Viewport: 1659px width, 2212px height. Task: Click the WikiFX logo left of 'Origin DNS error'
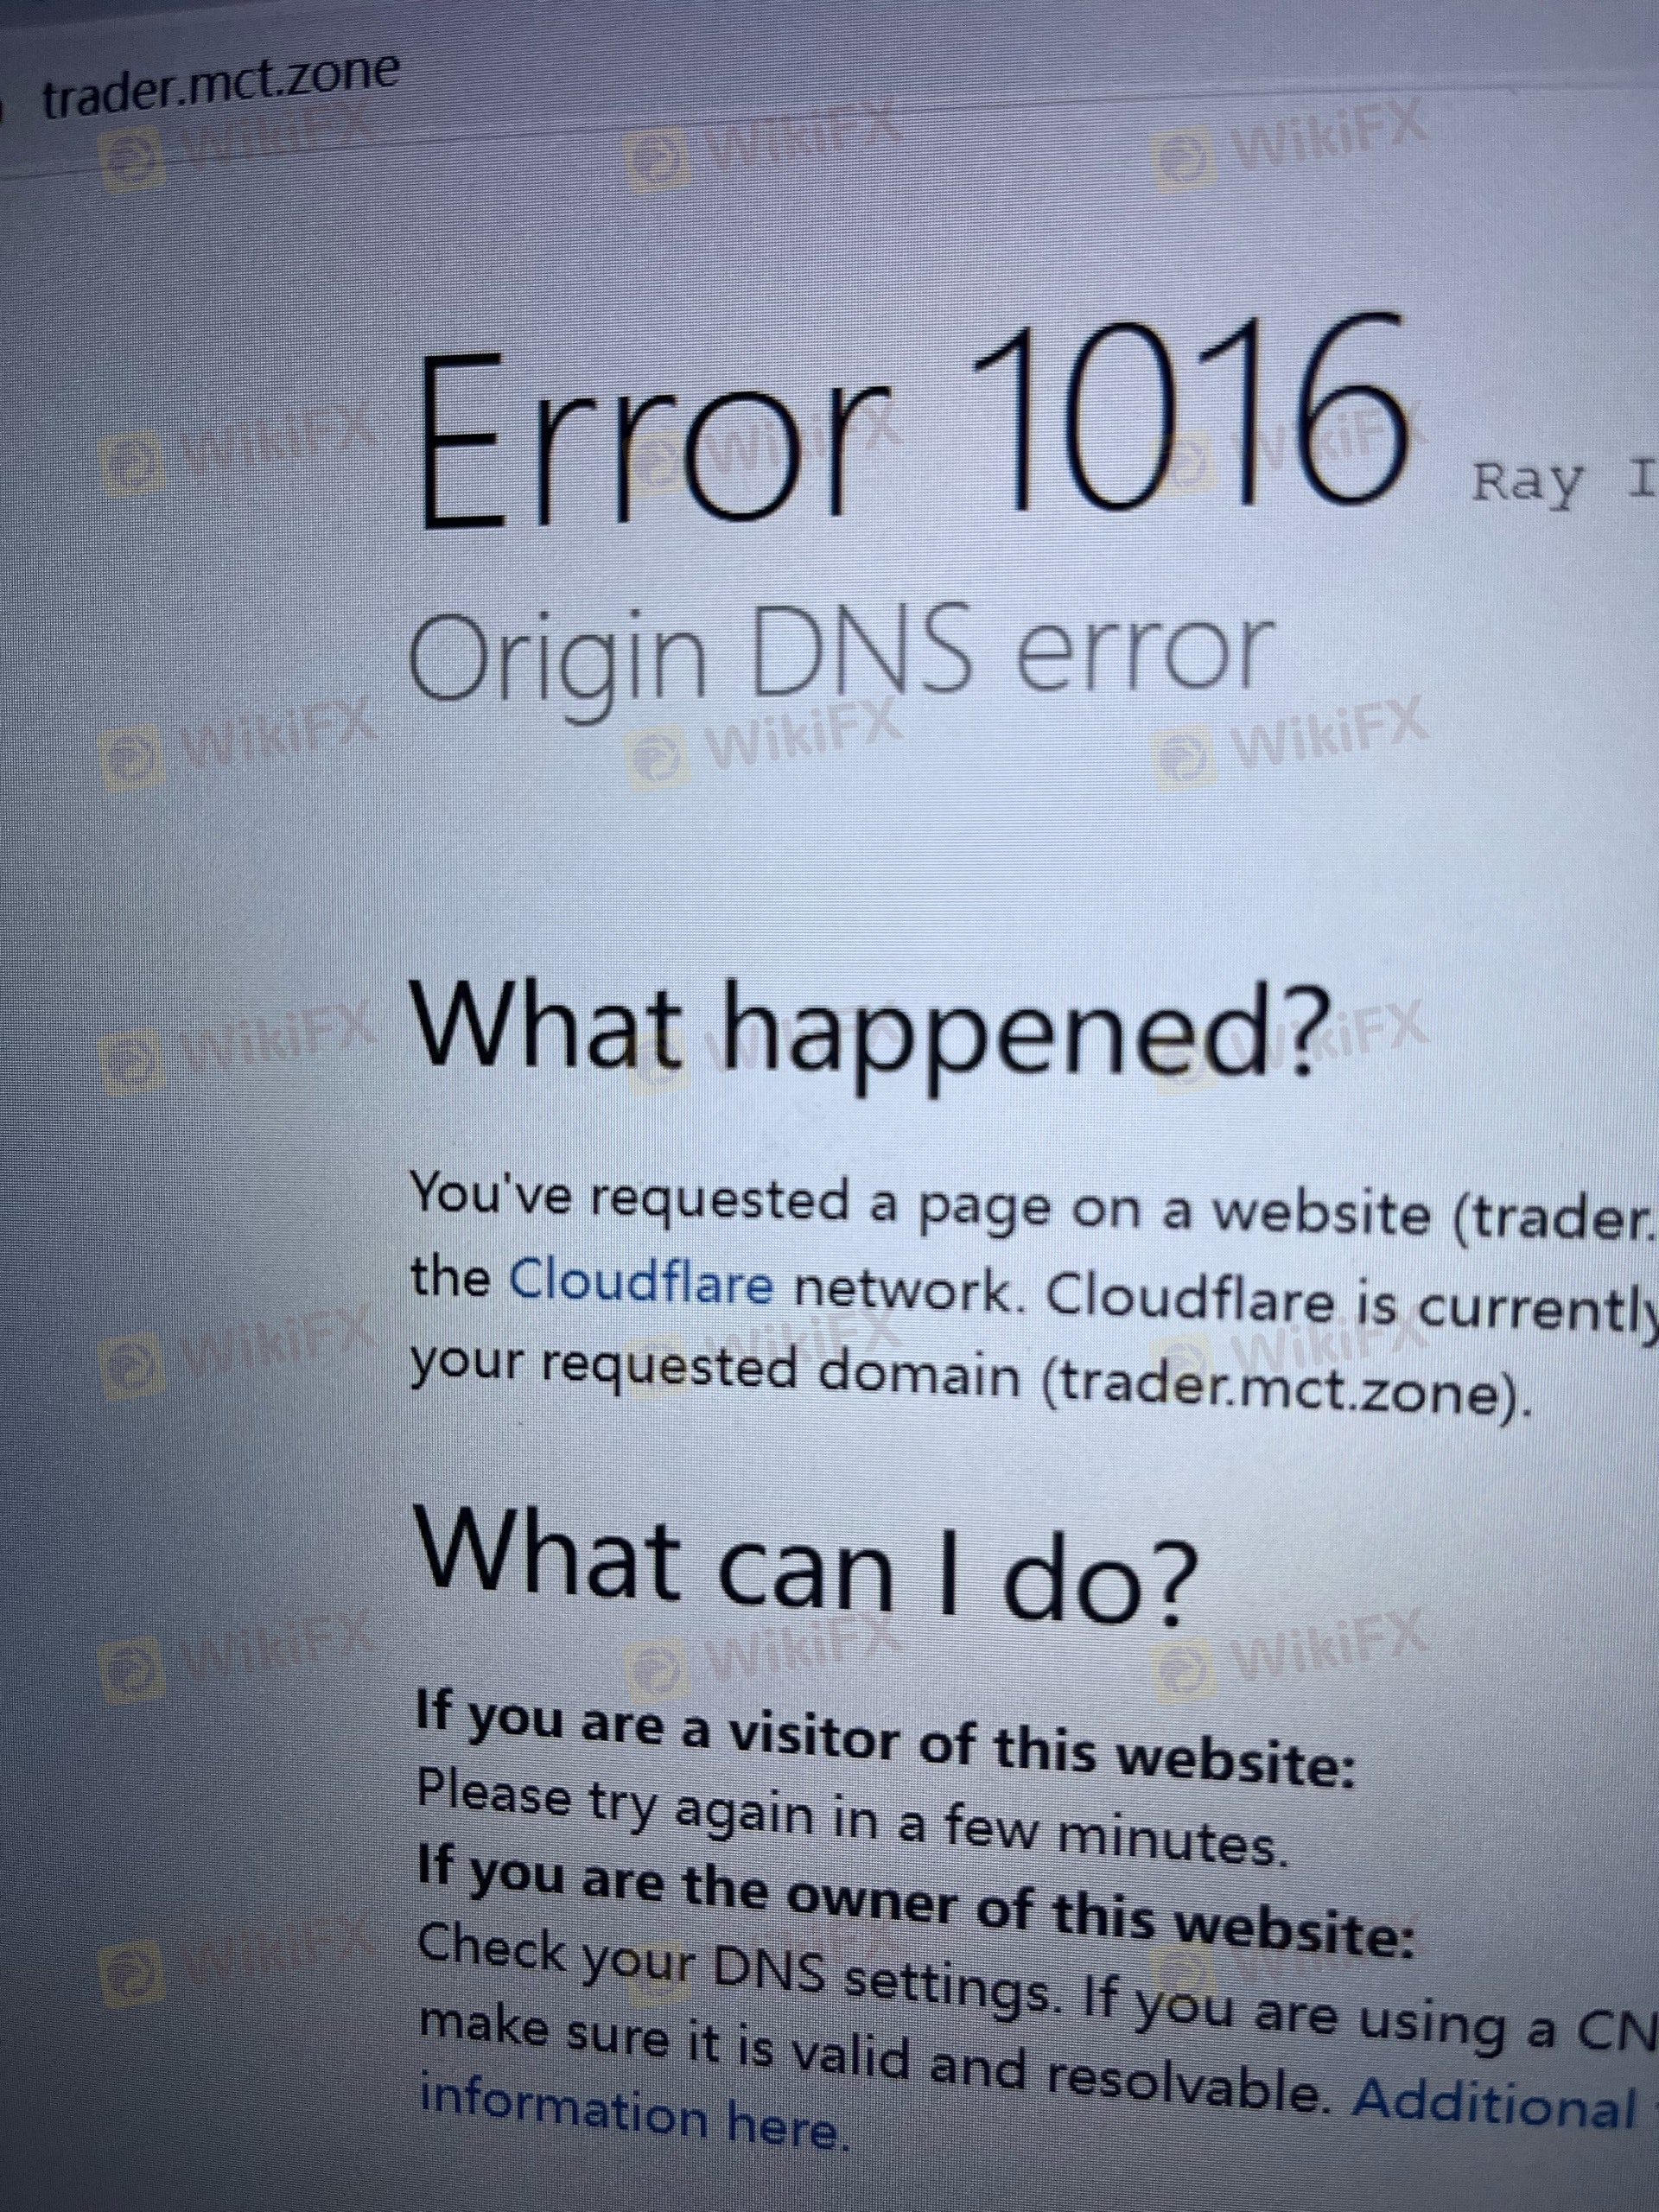pos(237,745)
